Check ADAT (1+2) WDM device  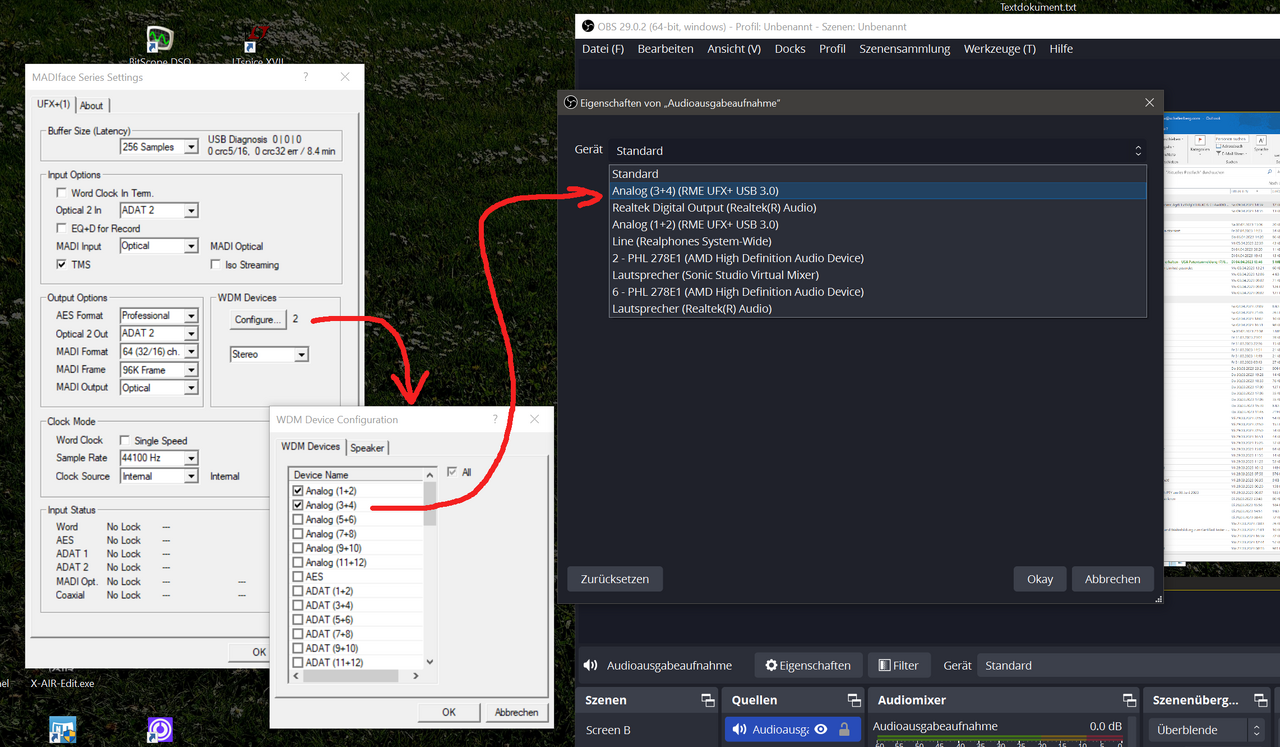[298, 591]
